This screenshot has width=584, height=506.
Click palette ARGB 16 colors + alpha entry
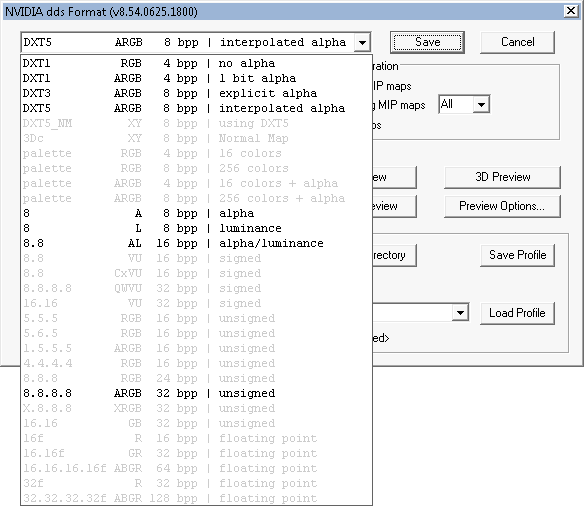[x=197, y=183]
